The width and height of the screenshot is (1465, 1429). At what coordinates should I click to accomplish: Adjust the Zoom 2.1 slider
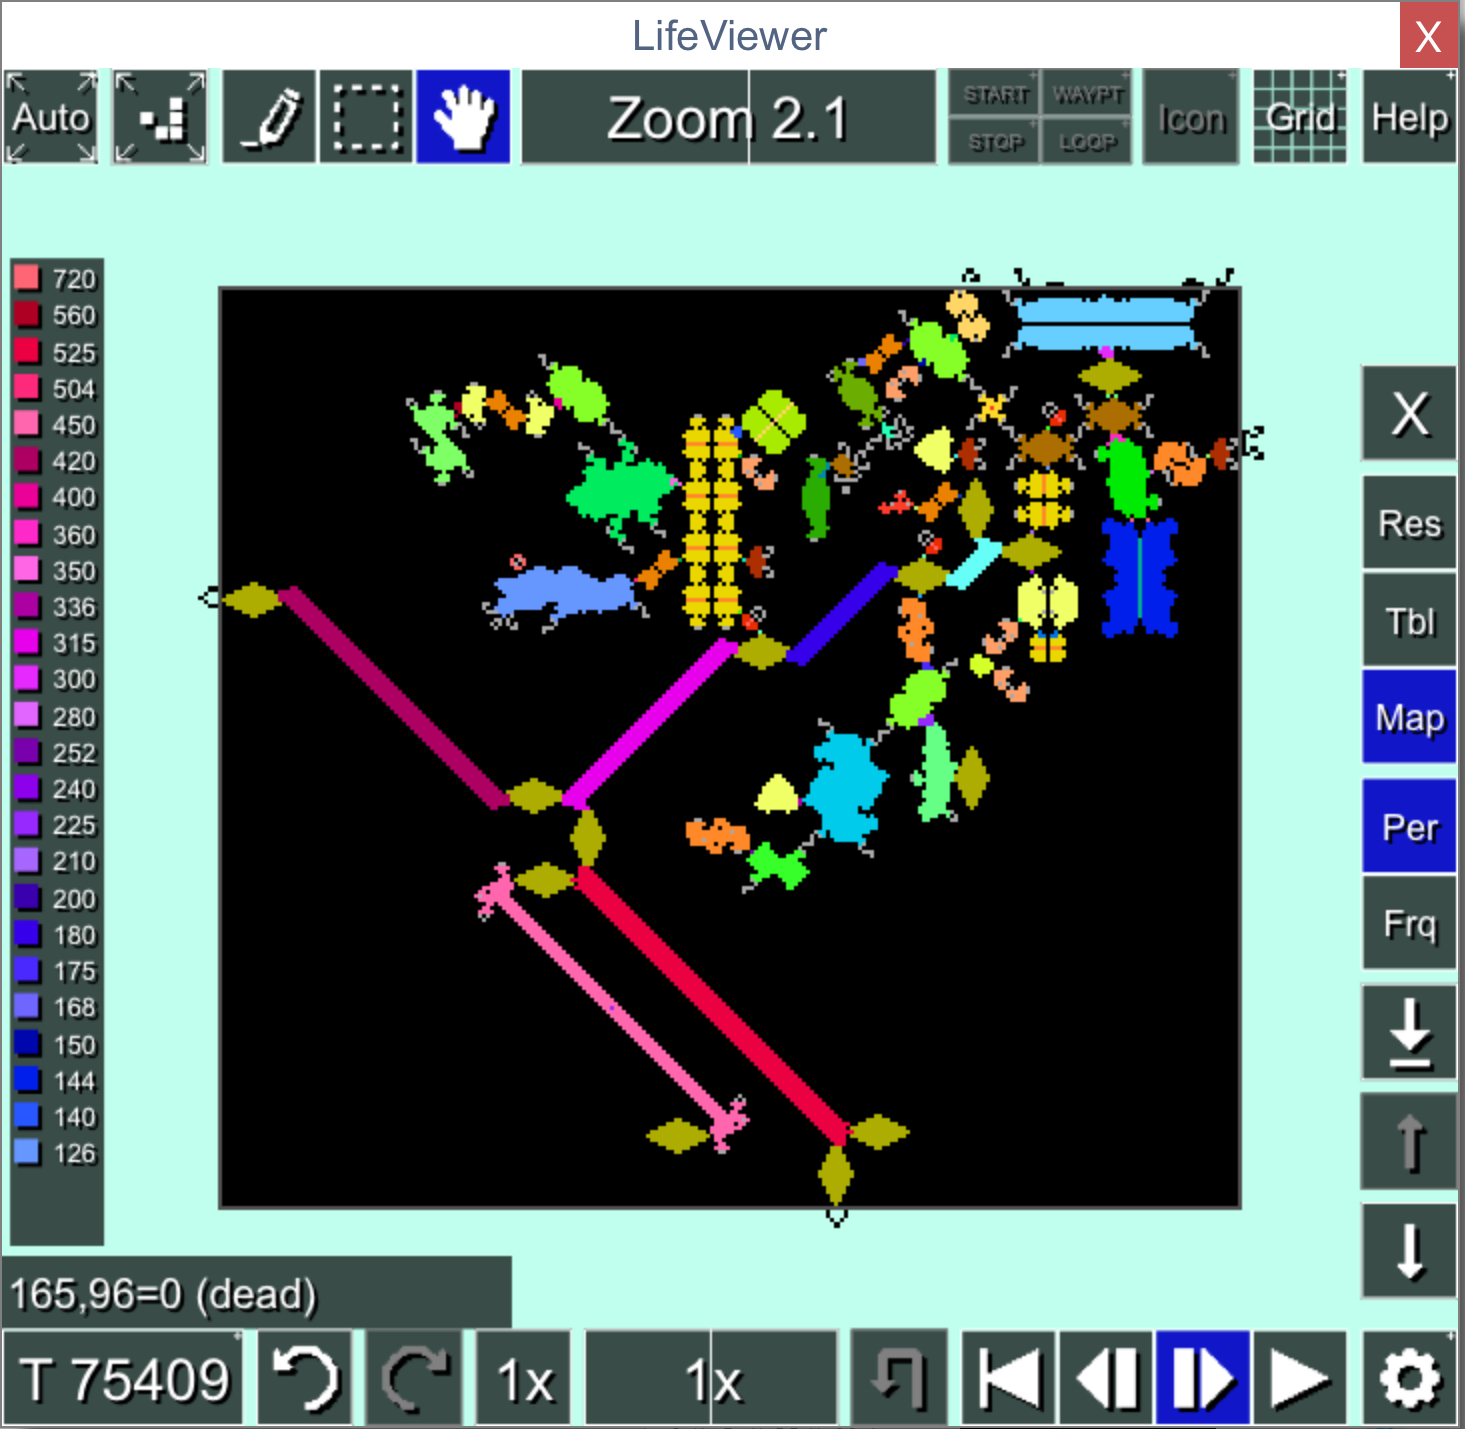click(x=729, y=117)
